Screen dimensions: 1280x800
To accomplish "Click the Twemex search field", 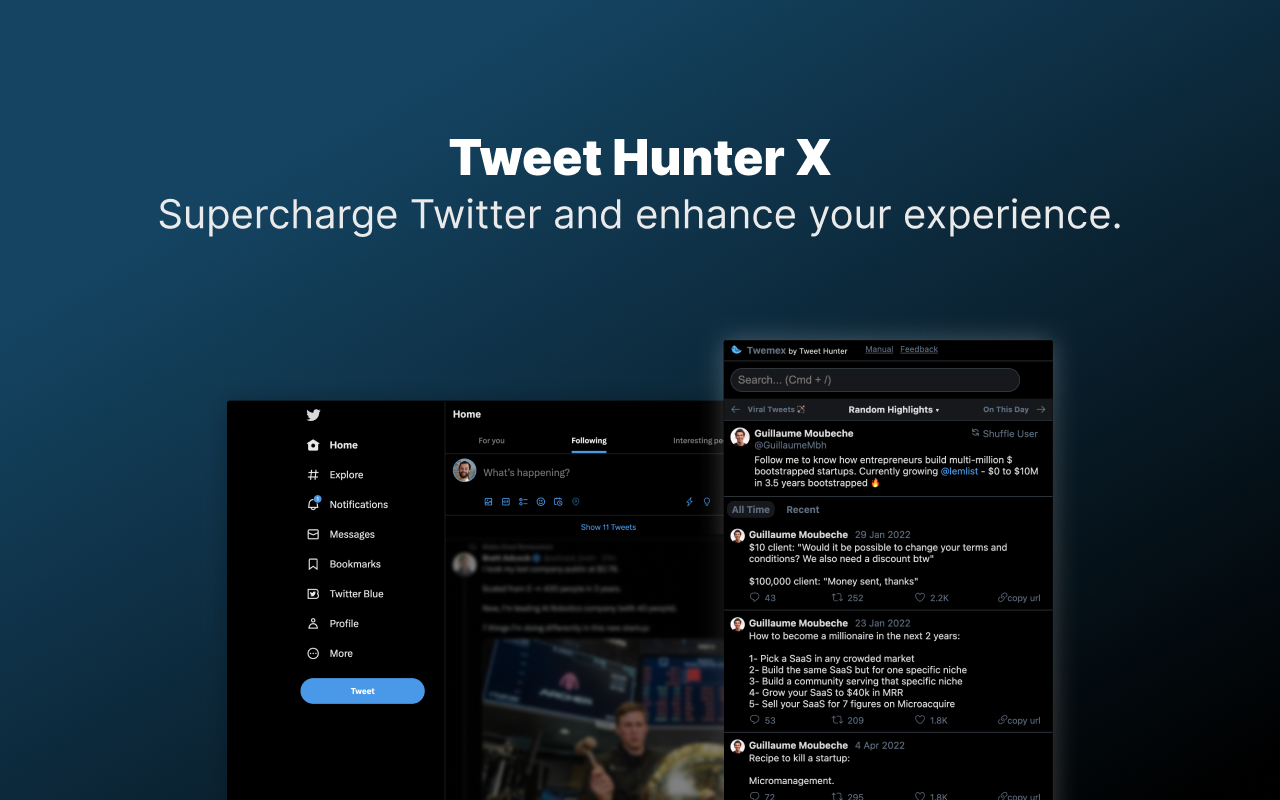I will (875, 380).
